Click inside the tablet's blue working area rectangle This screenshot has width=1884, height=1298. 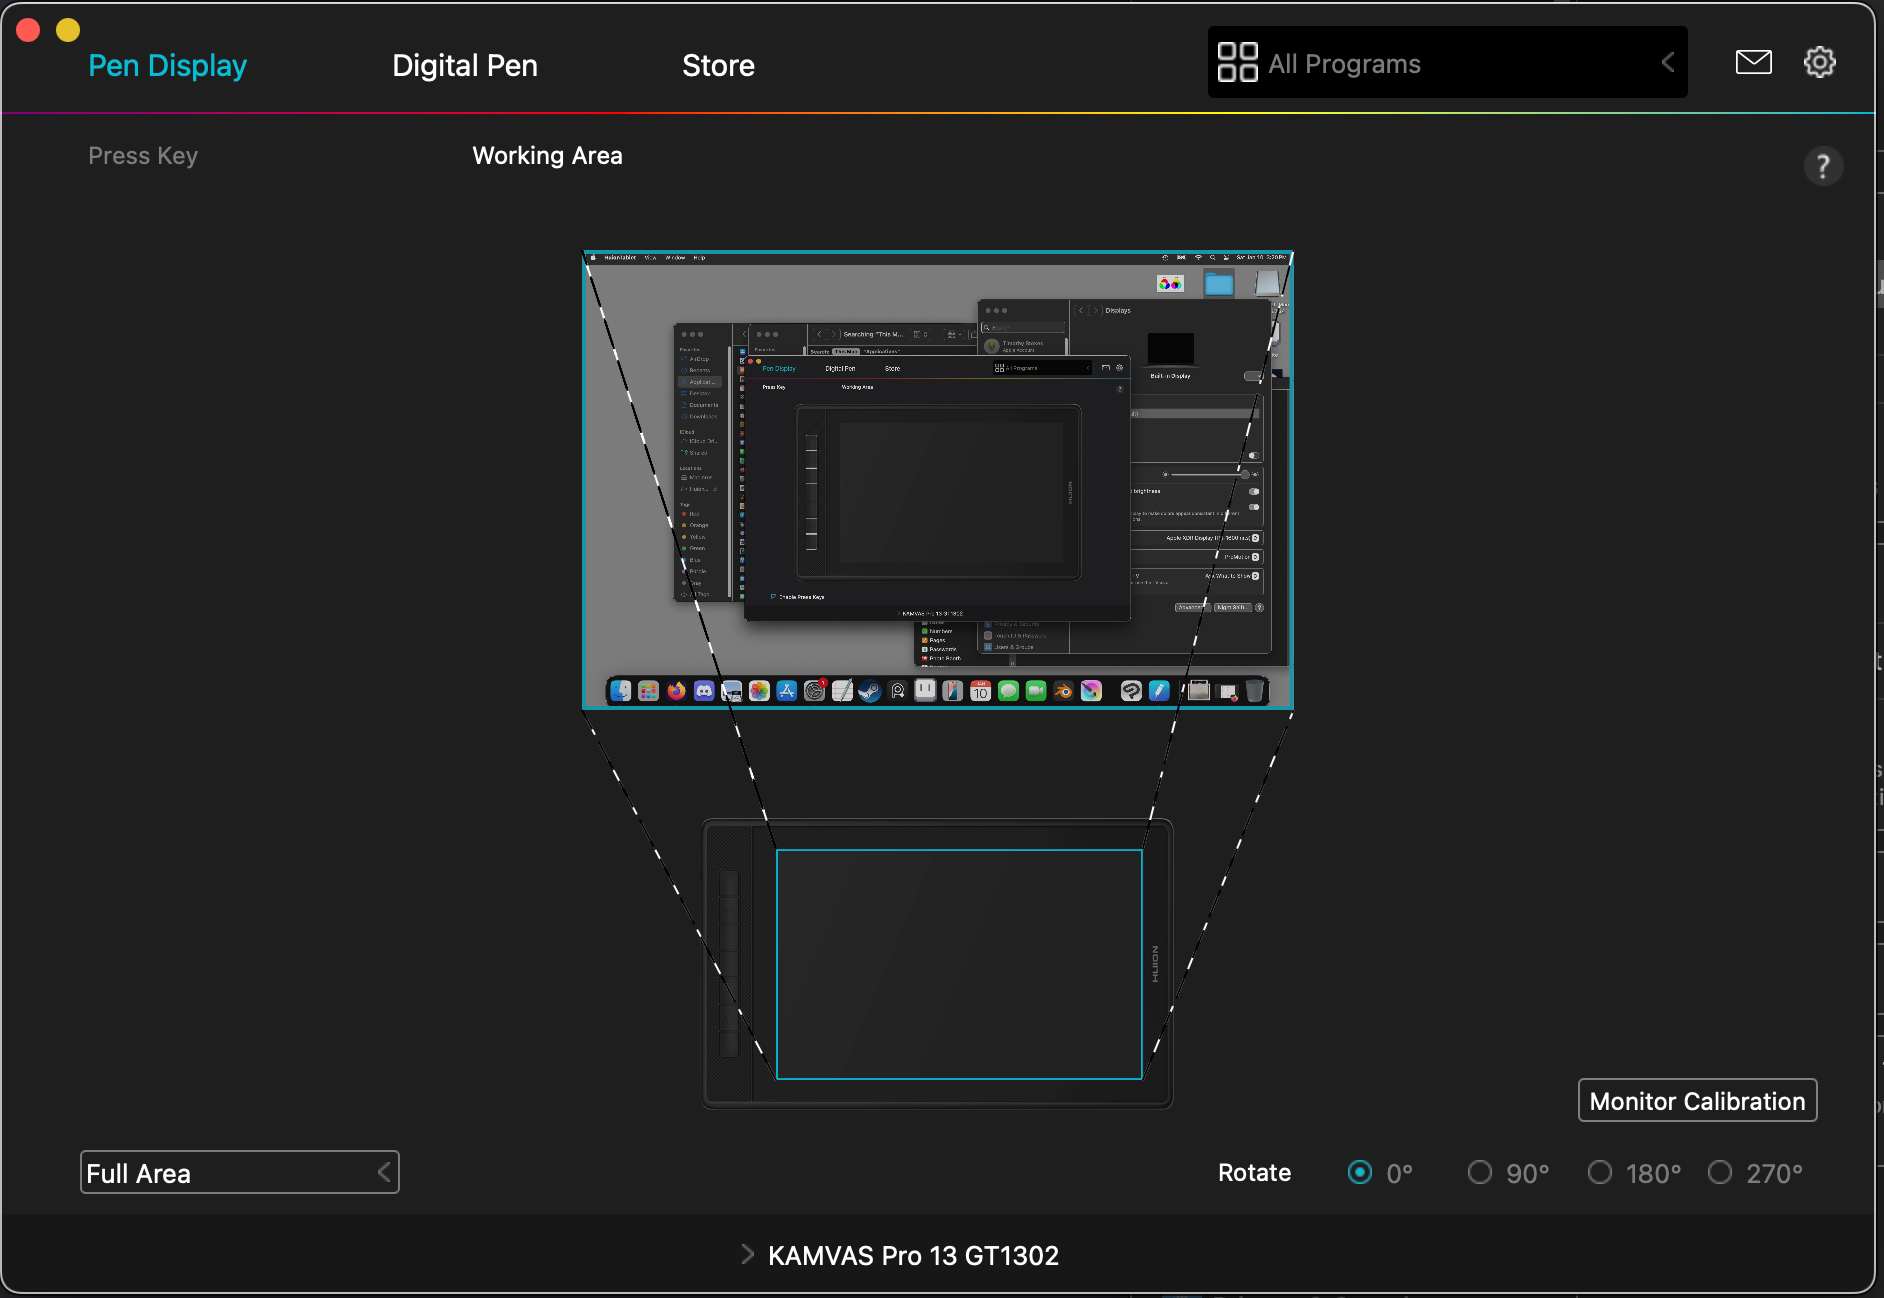pos(959,964)
